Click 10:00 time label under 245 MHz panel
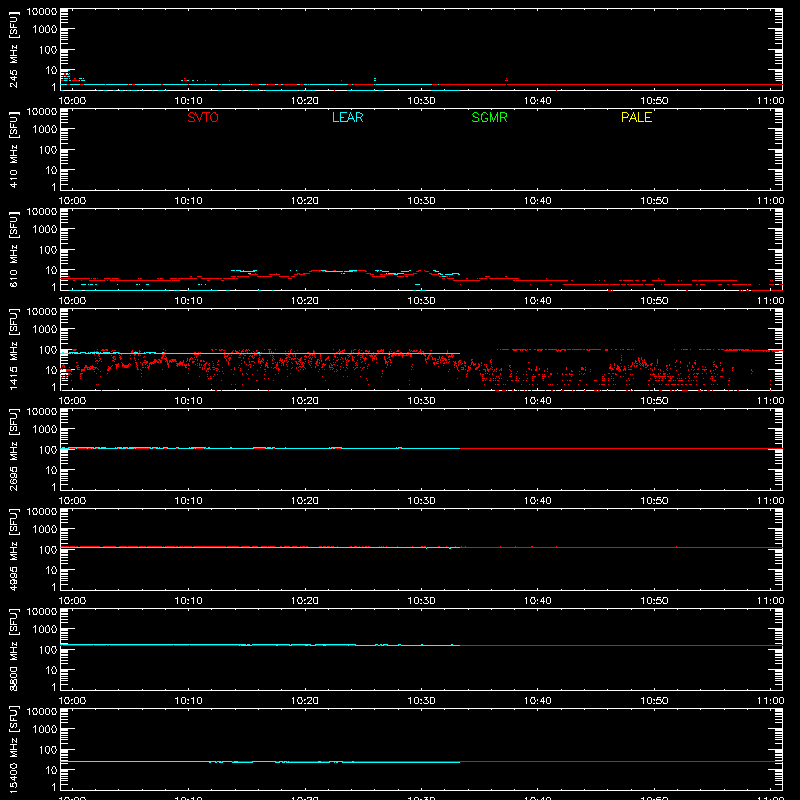Viewport: 800px width, 800px height. pyautogui.click(x=72, y=101)
